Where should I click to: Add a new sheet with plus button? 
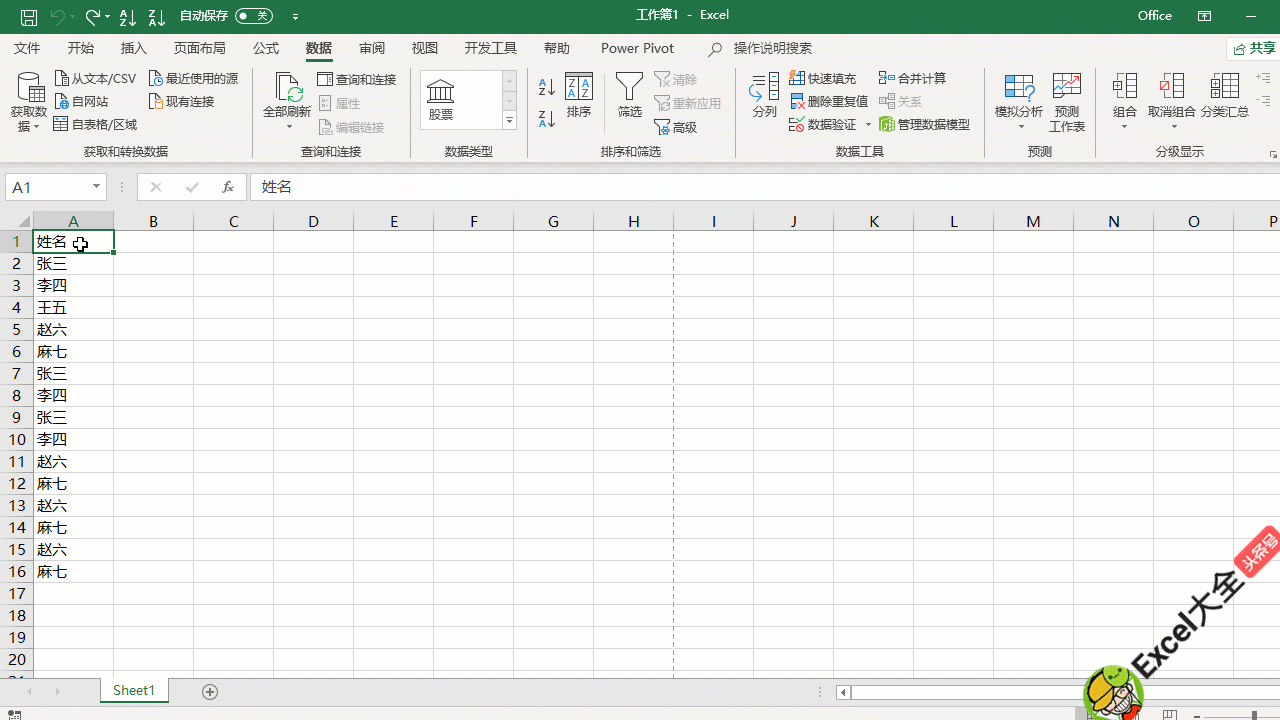(x=210, y=691)
